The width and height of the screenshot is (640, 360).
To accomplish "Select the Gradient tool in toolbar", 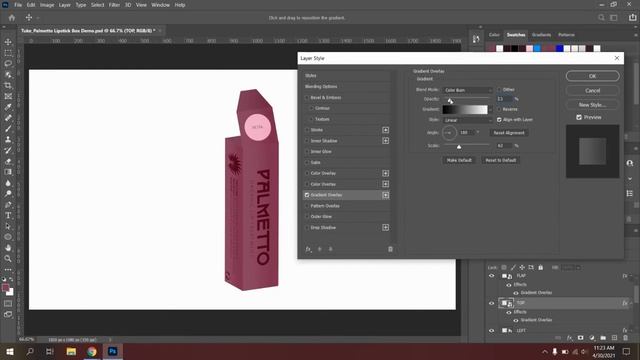I will [x=8, y=172].
